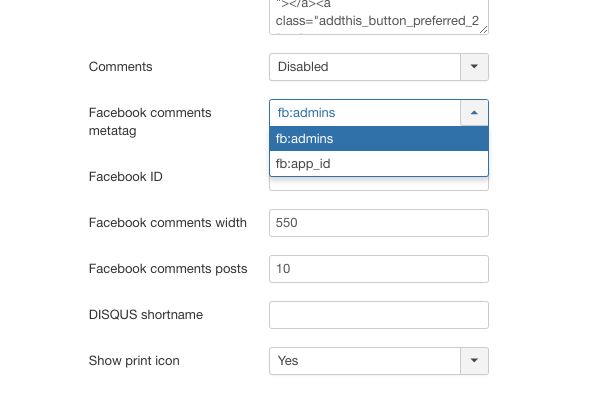Viewport: 604px width, 397px height.
Task: Collapse the Facebook comments metatag dropdown arrow
Action: tap(474, 113)
